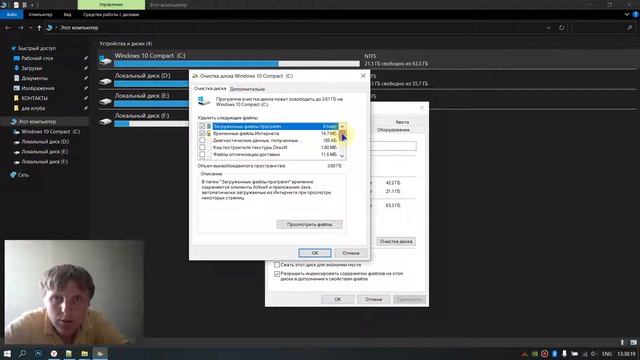Check Сжать этот диск для экономии места
The image size is (640, 360).
pos(277,265)
